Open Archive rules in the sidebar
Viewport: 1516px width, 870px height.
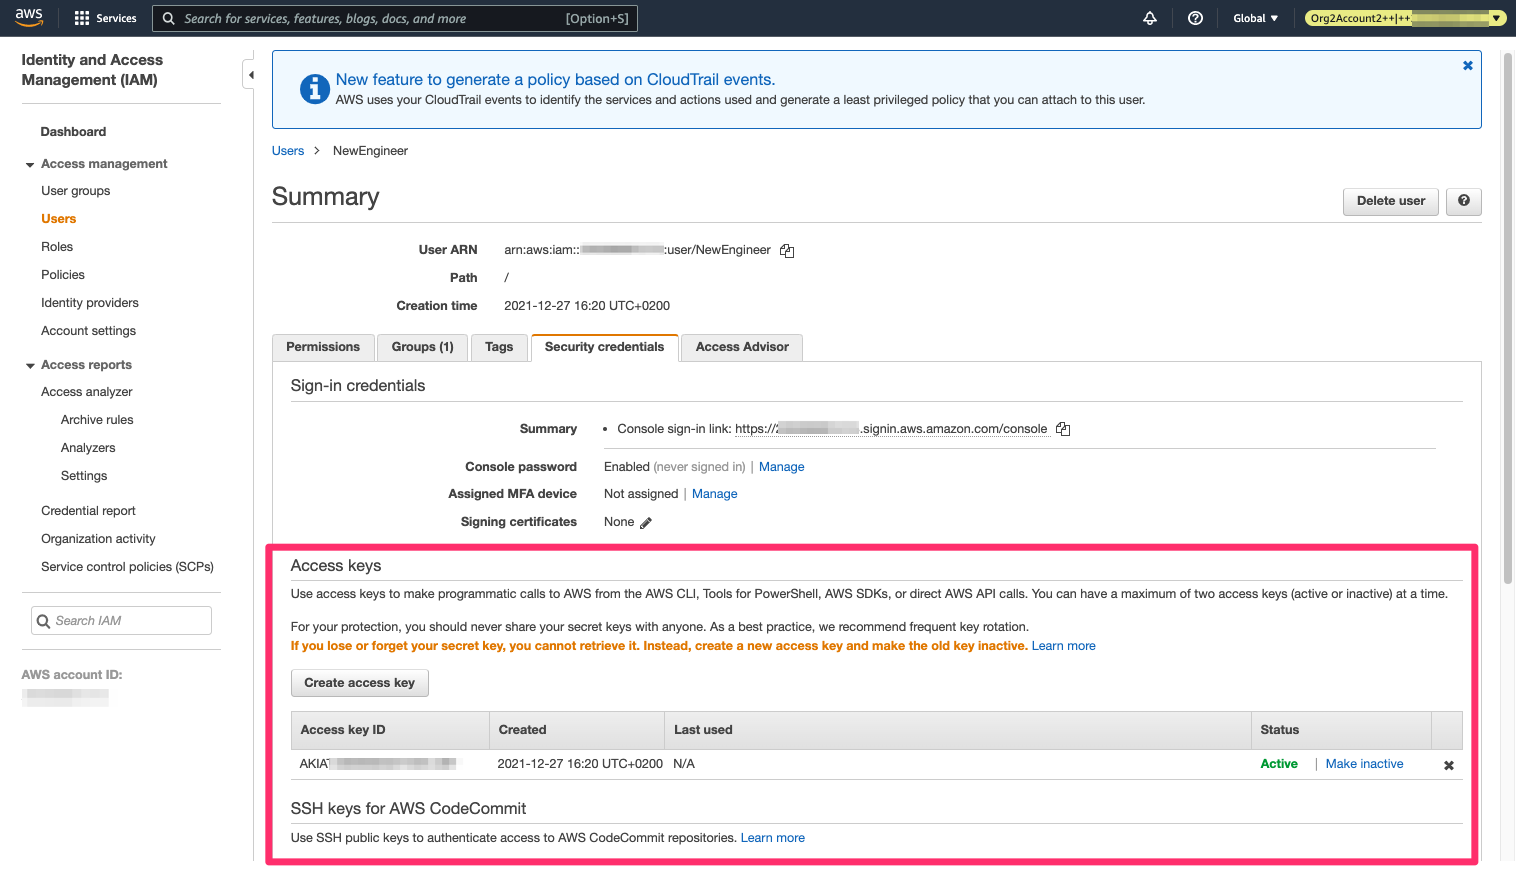(x=97, y=420)
